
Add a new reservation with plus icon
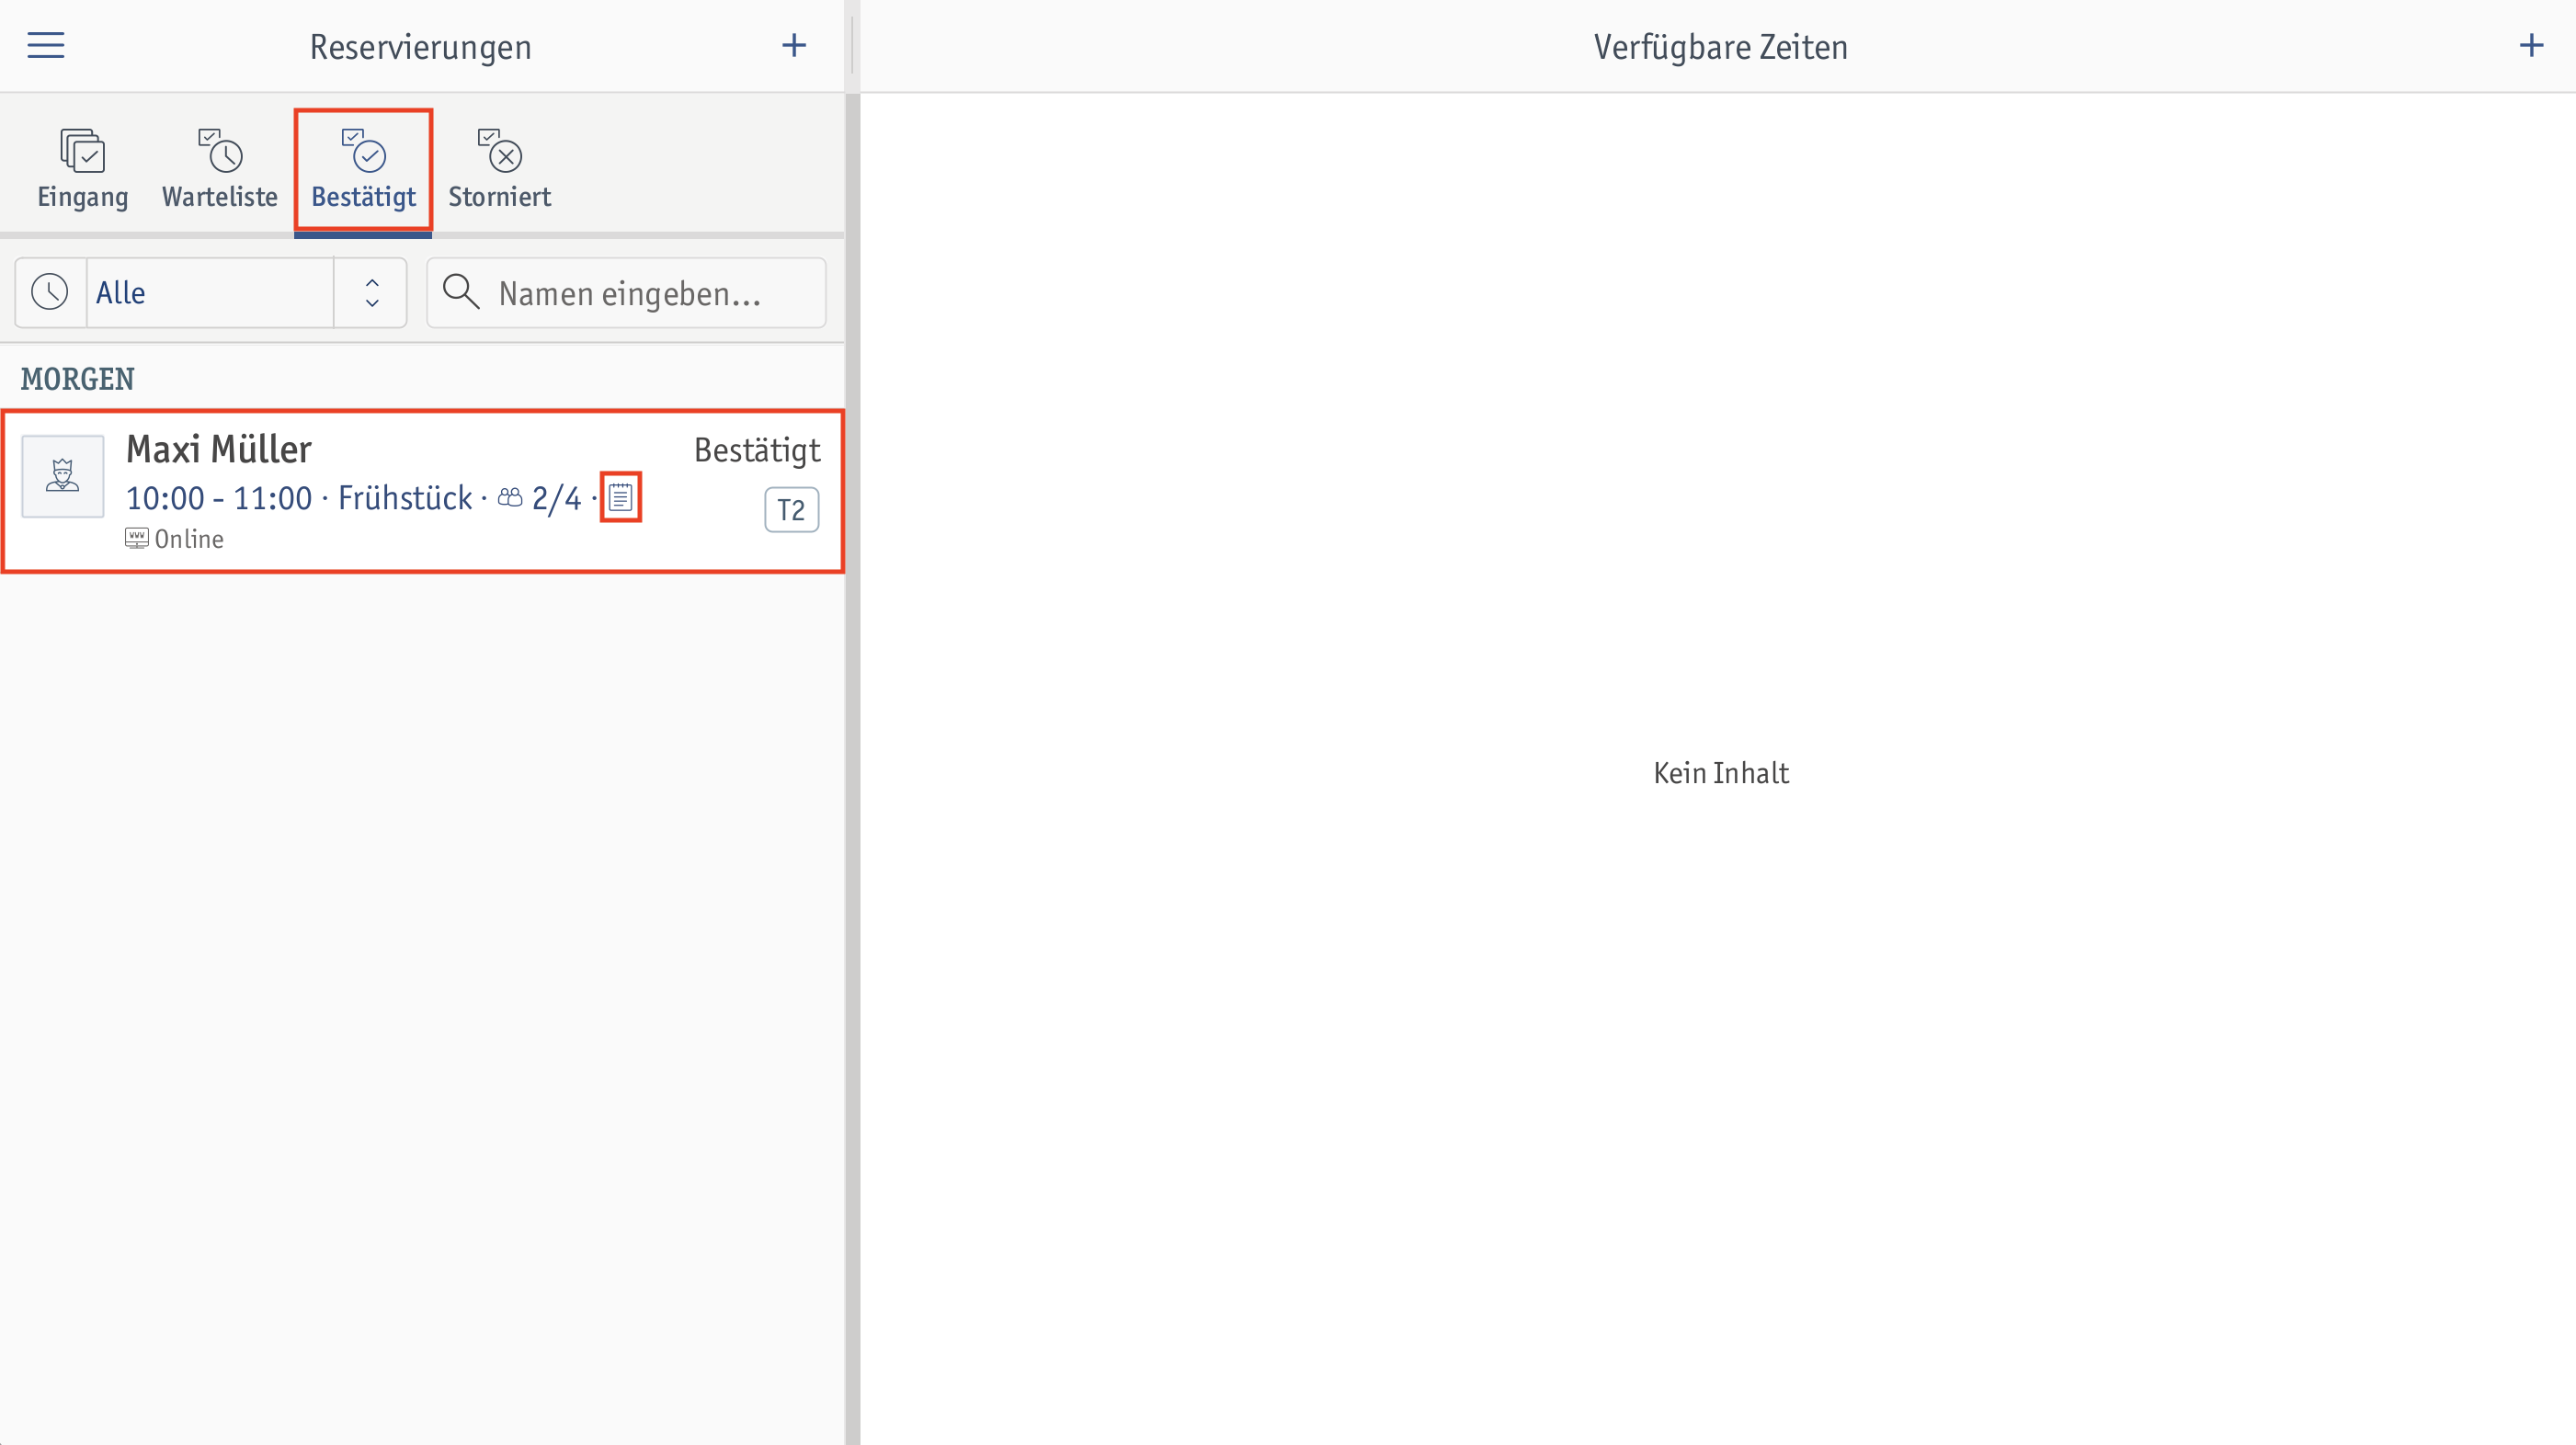click(x=794, y=46)
